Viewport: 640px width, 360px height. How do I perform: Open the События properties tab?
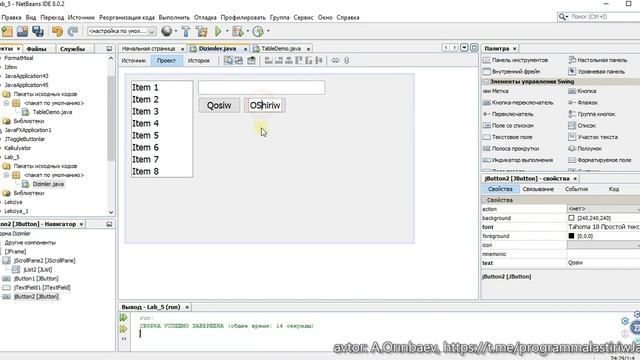pos(576,189)
